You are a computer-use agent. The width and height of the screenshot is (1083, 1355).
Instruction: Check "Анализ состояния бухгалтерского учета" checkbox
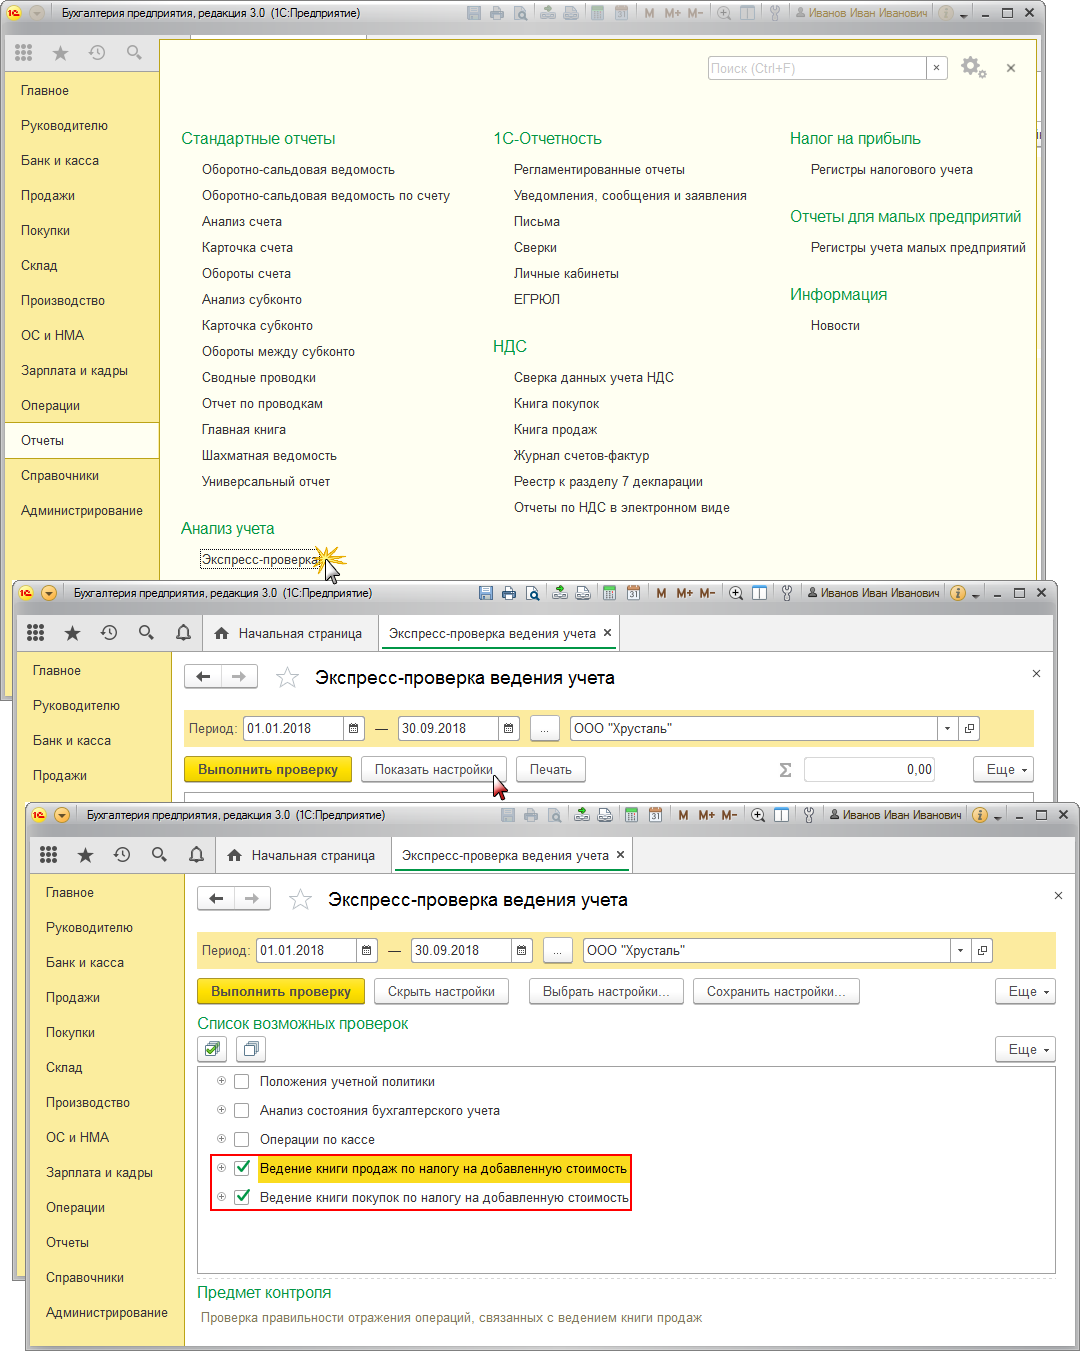pyautogui.click(x=241, y=1110)
